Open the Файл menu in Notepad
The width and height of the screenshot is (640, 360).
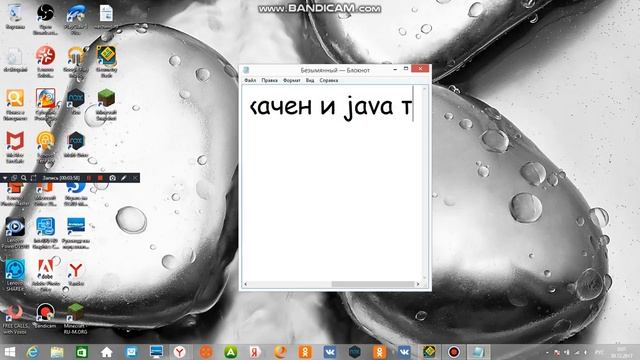tap(250, 80)
